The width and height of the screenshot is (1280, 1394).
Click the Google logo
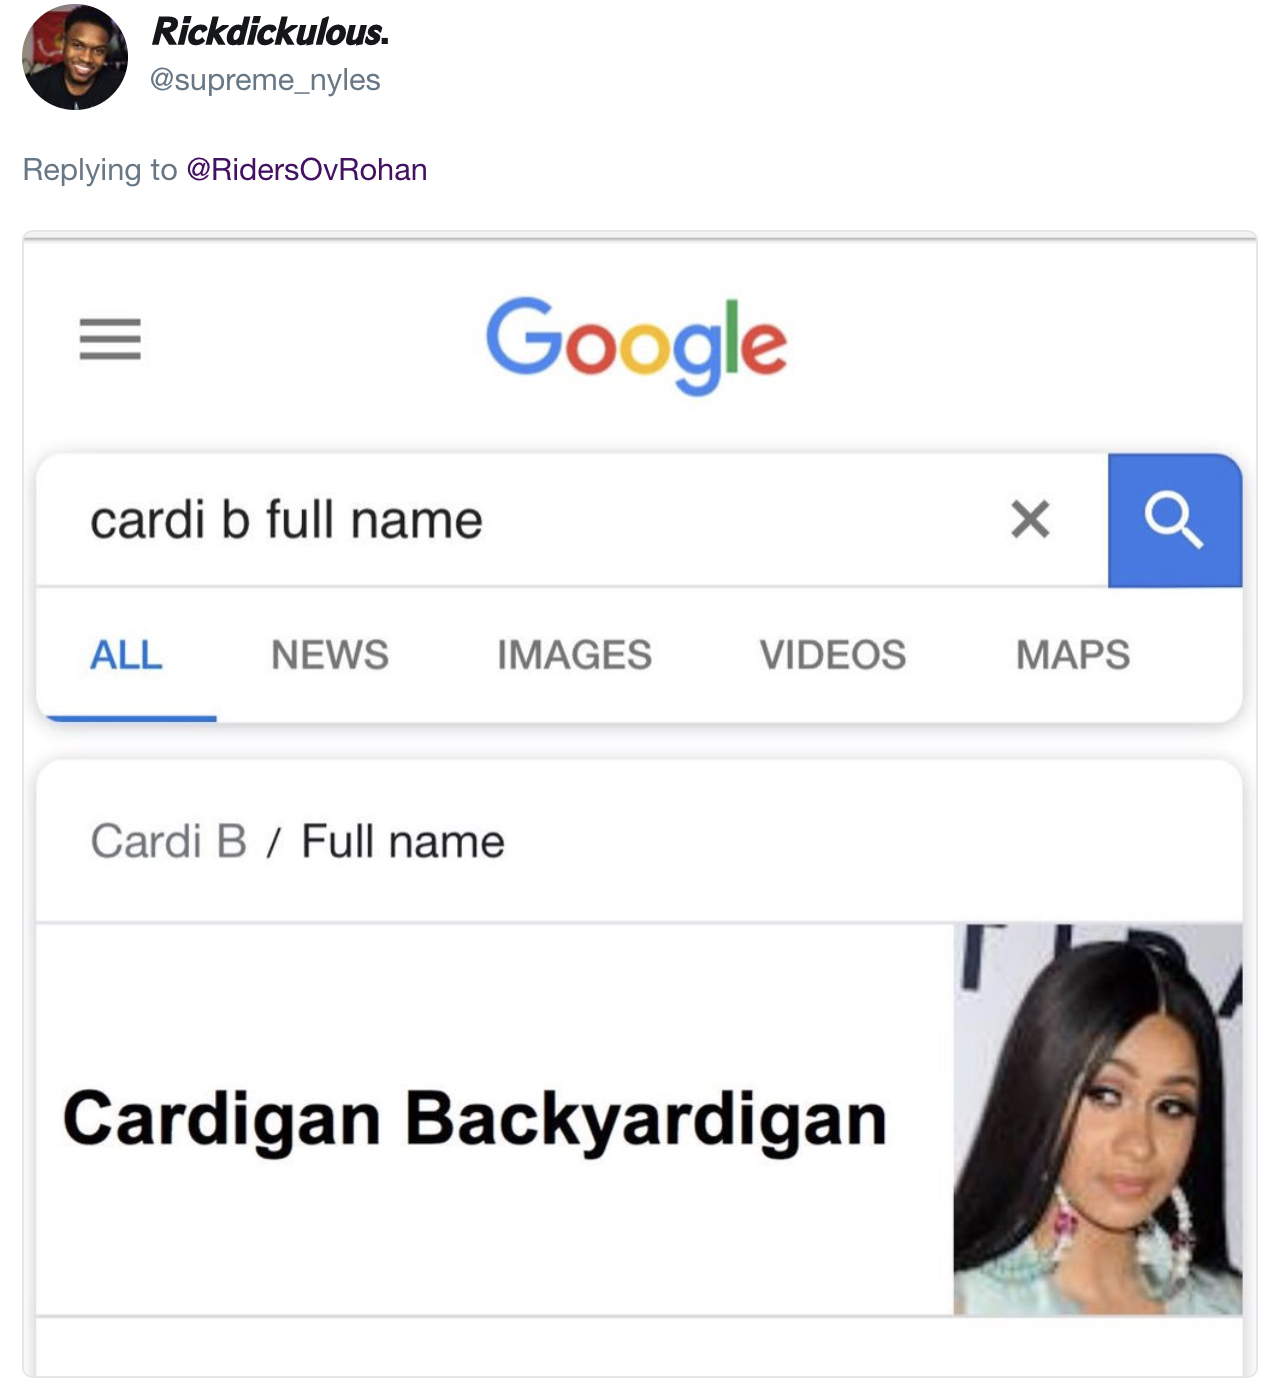point(637,344)
